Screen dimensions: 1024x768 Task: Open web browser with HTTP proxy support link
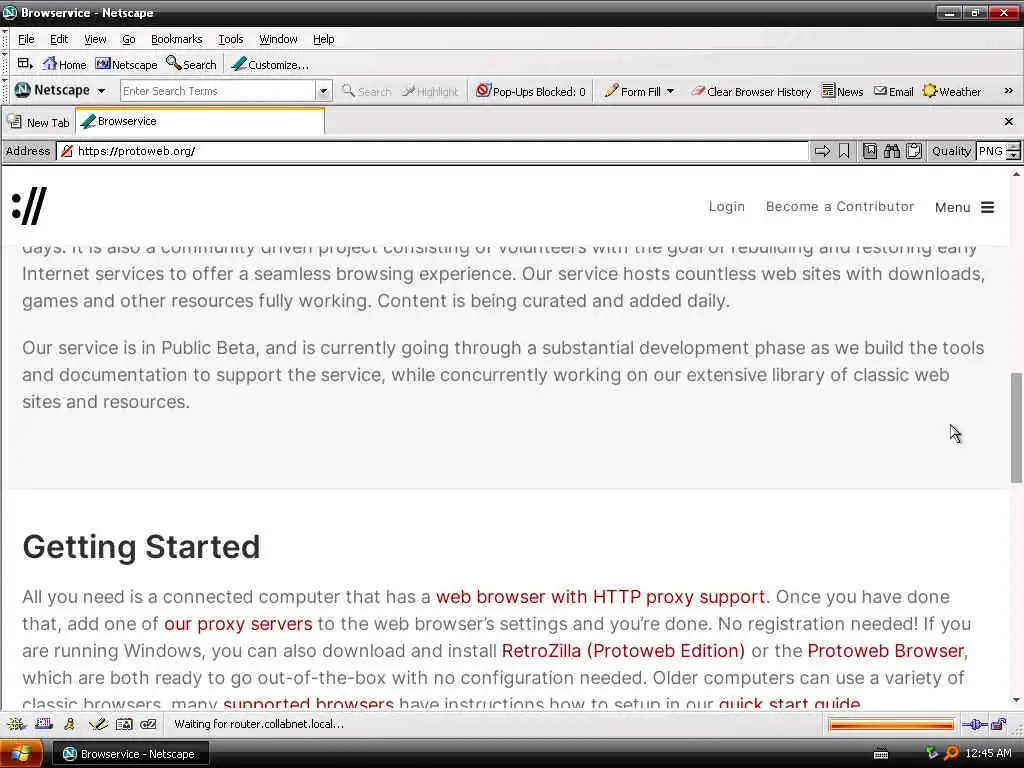tap(600, 596)
